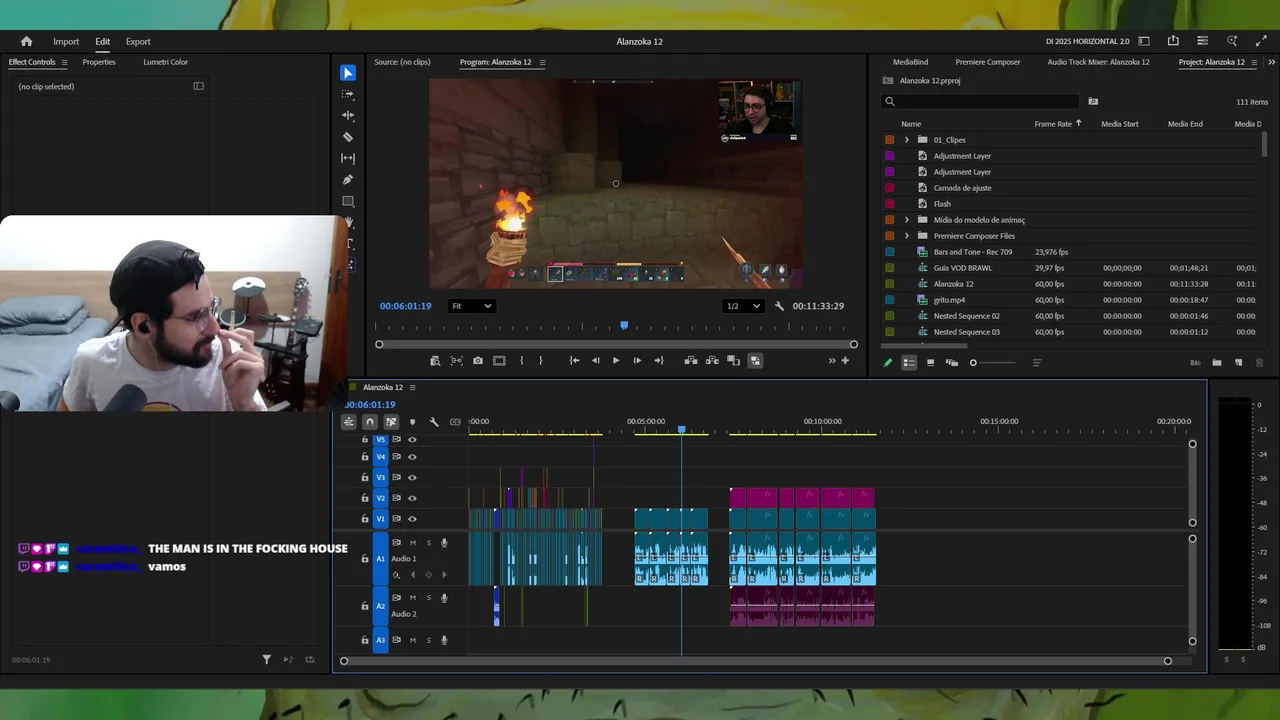This screenshot has width=1280, height=720.
Task: Switch to the Properties panel tab
Action: [99, 62]
